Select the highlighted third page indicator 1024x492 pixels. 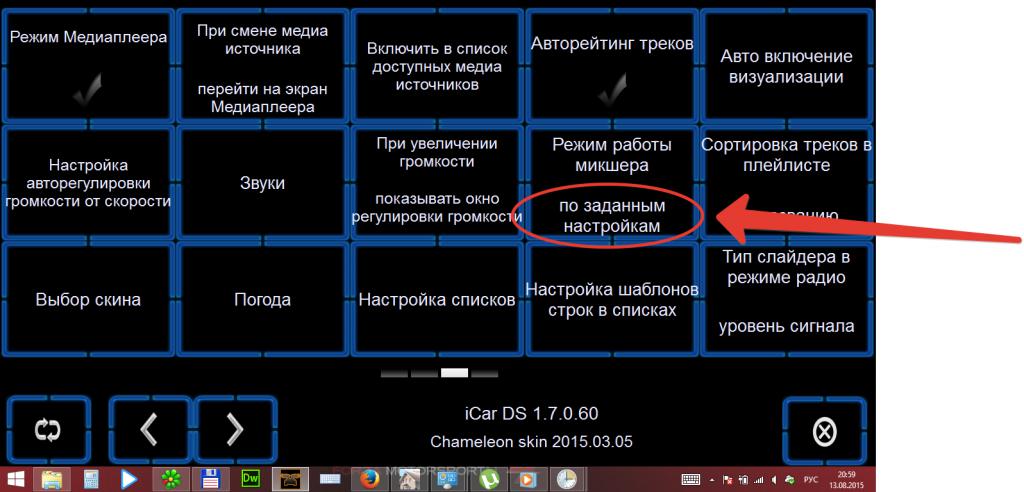455,373
